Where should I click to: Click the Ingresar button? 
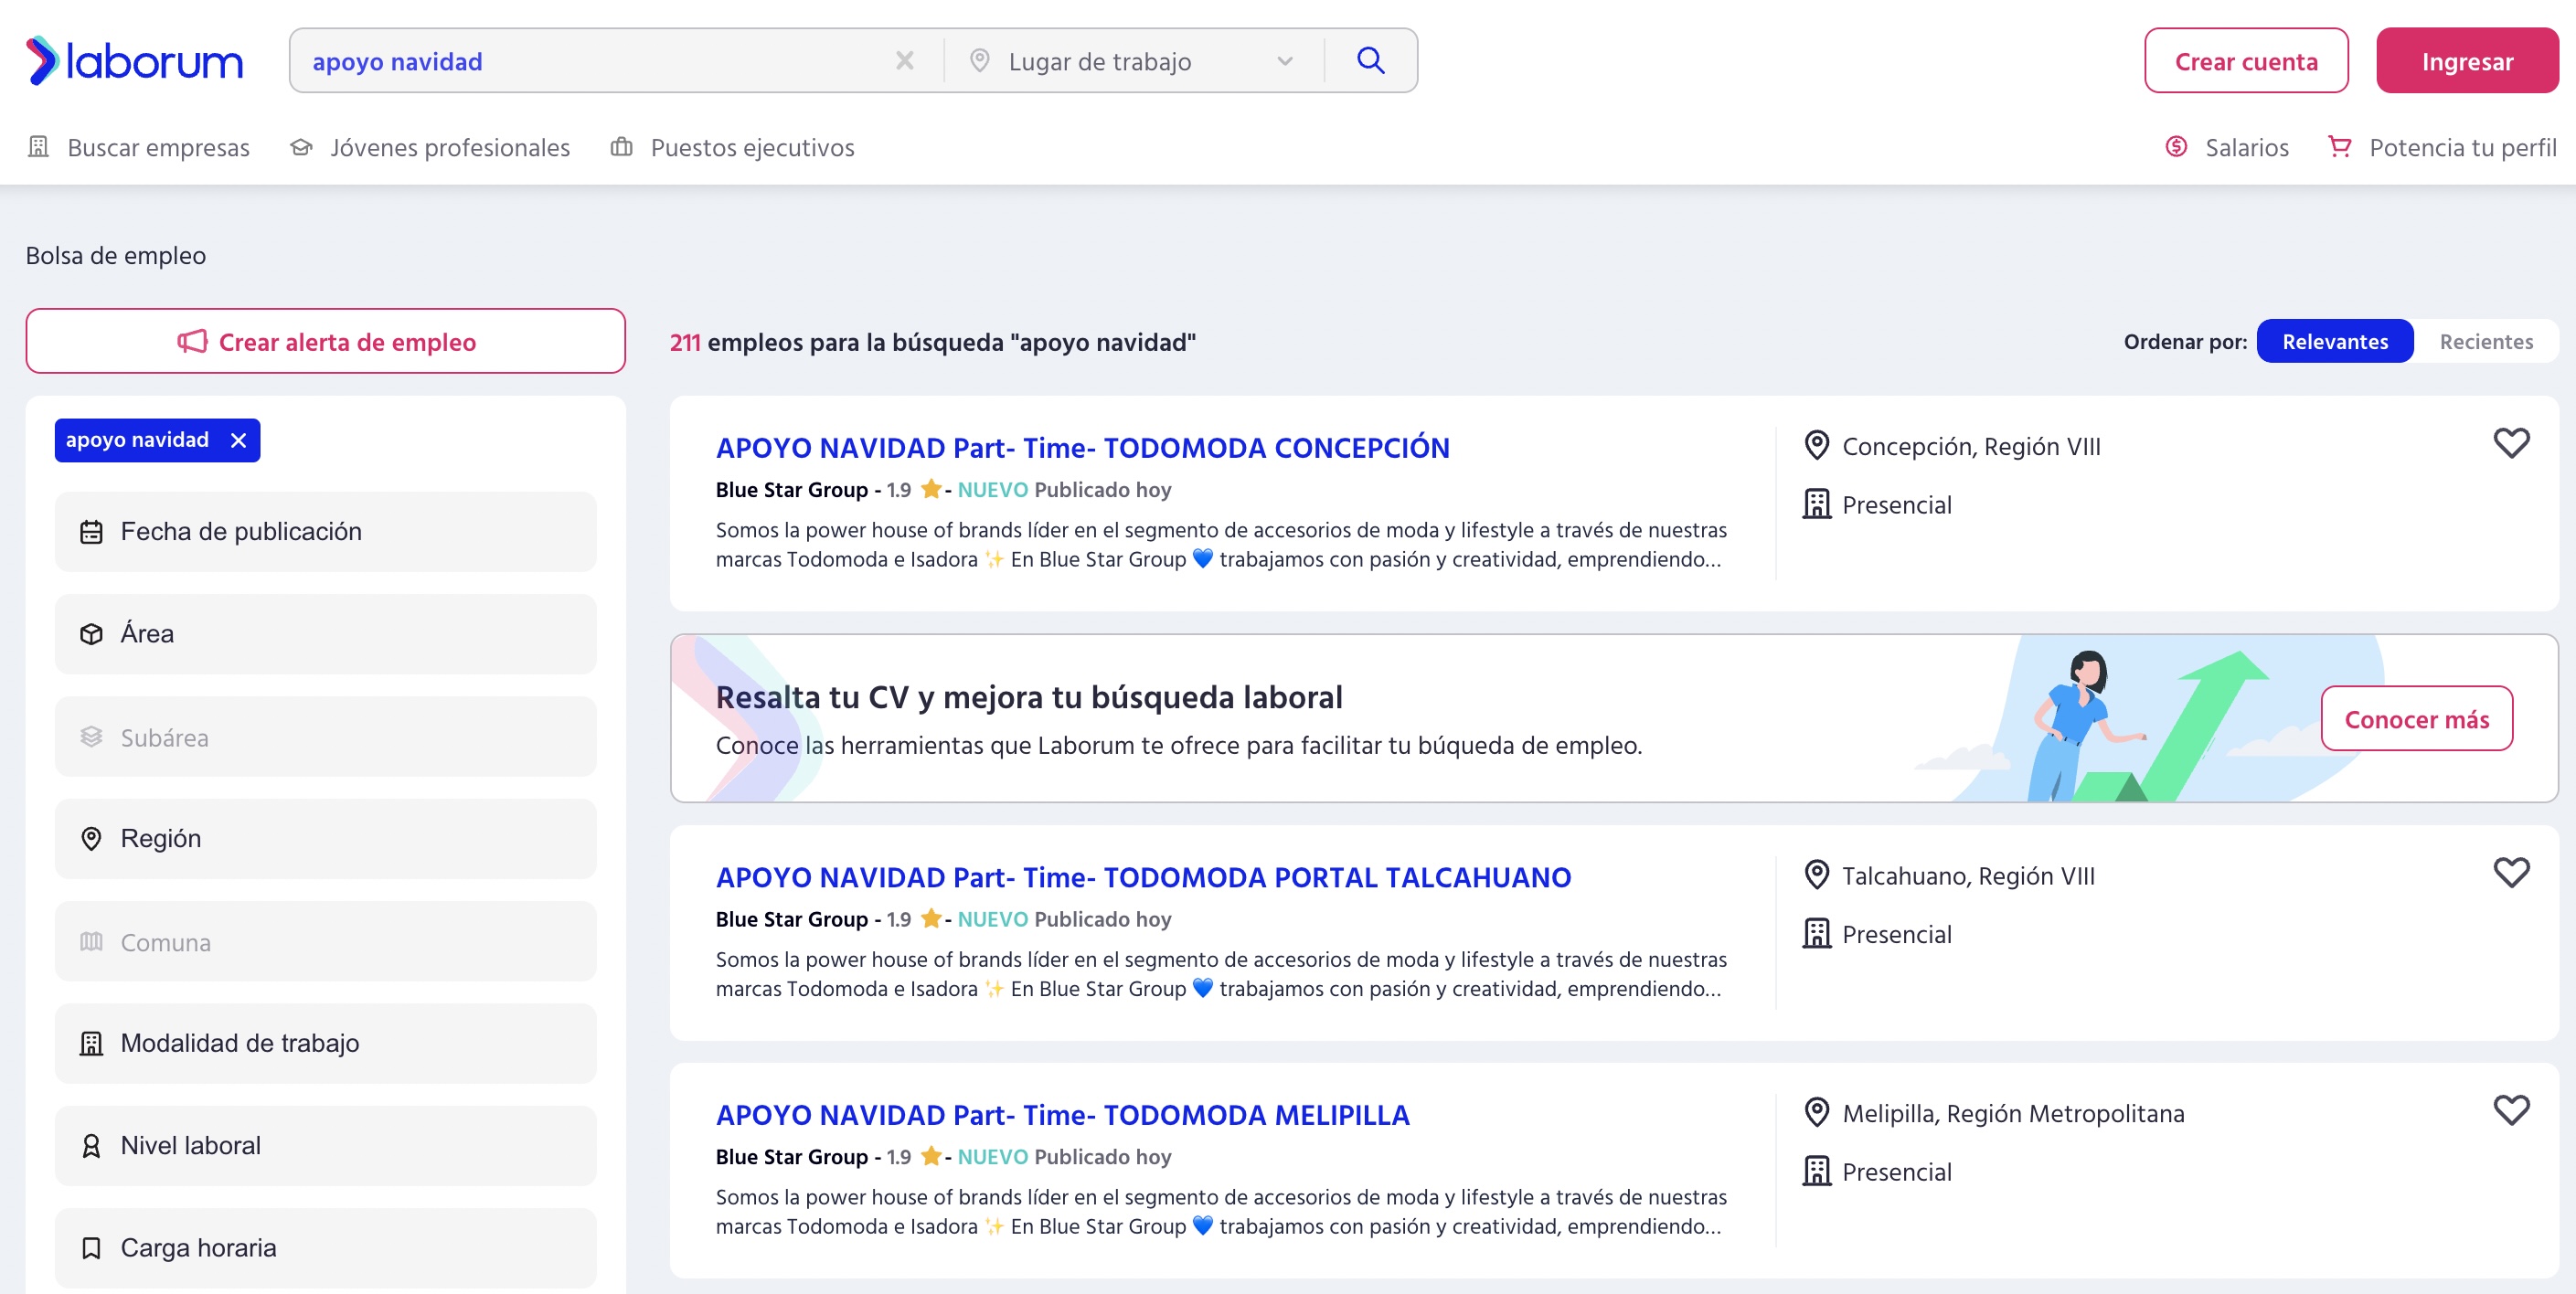pyautogui.click(x=2466, y=61)
